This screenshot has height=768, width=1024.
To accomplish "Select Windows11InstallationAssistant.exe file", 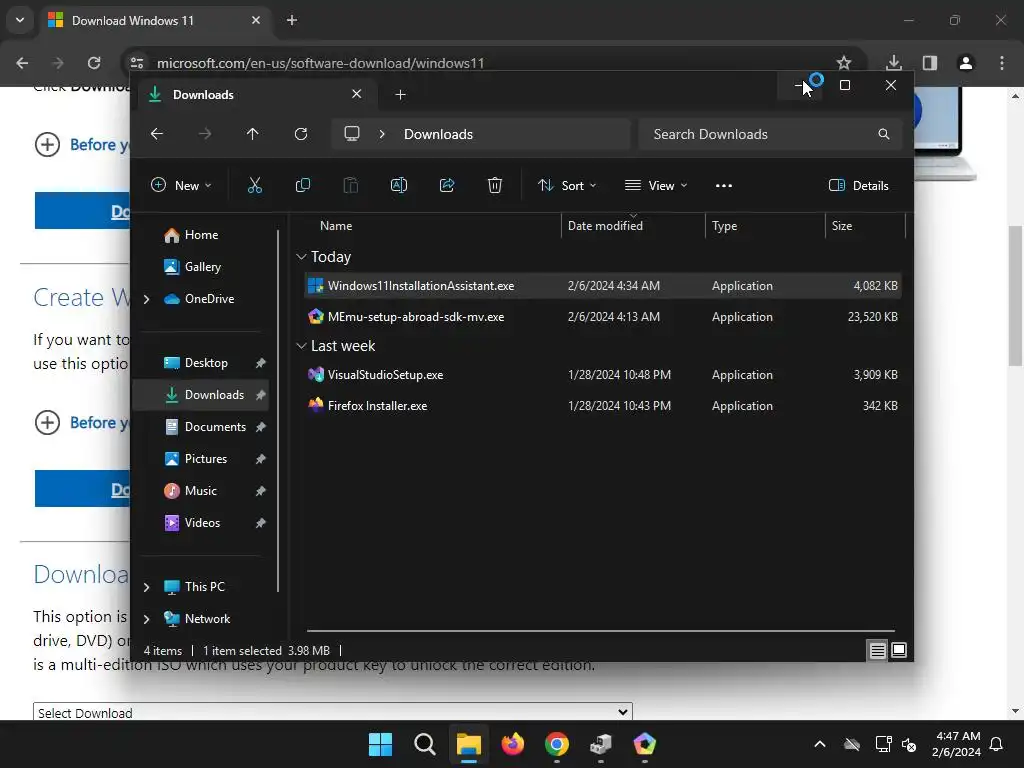I will (x=603, y=285).
